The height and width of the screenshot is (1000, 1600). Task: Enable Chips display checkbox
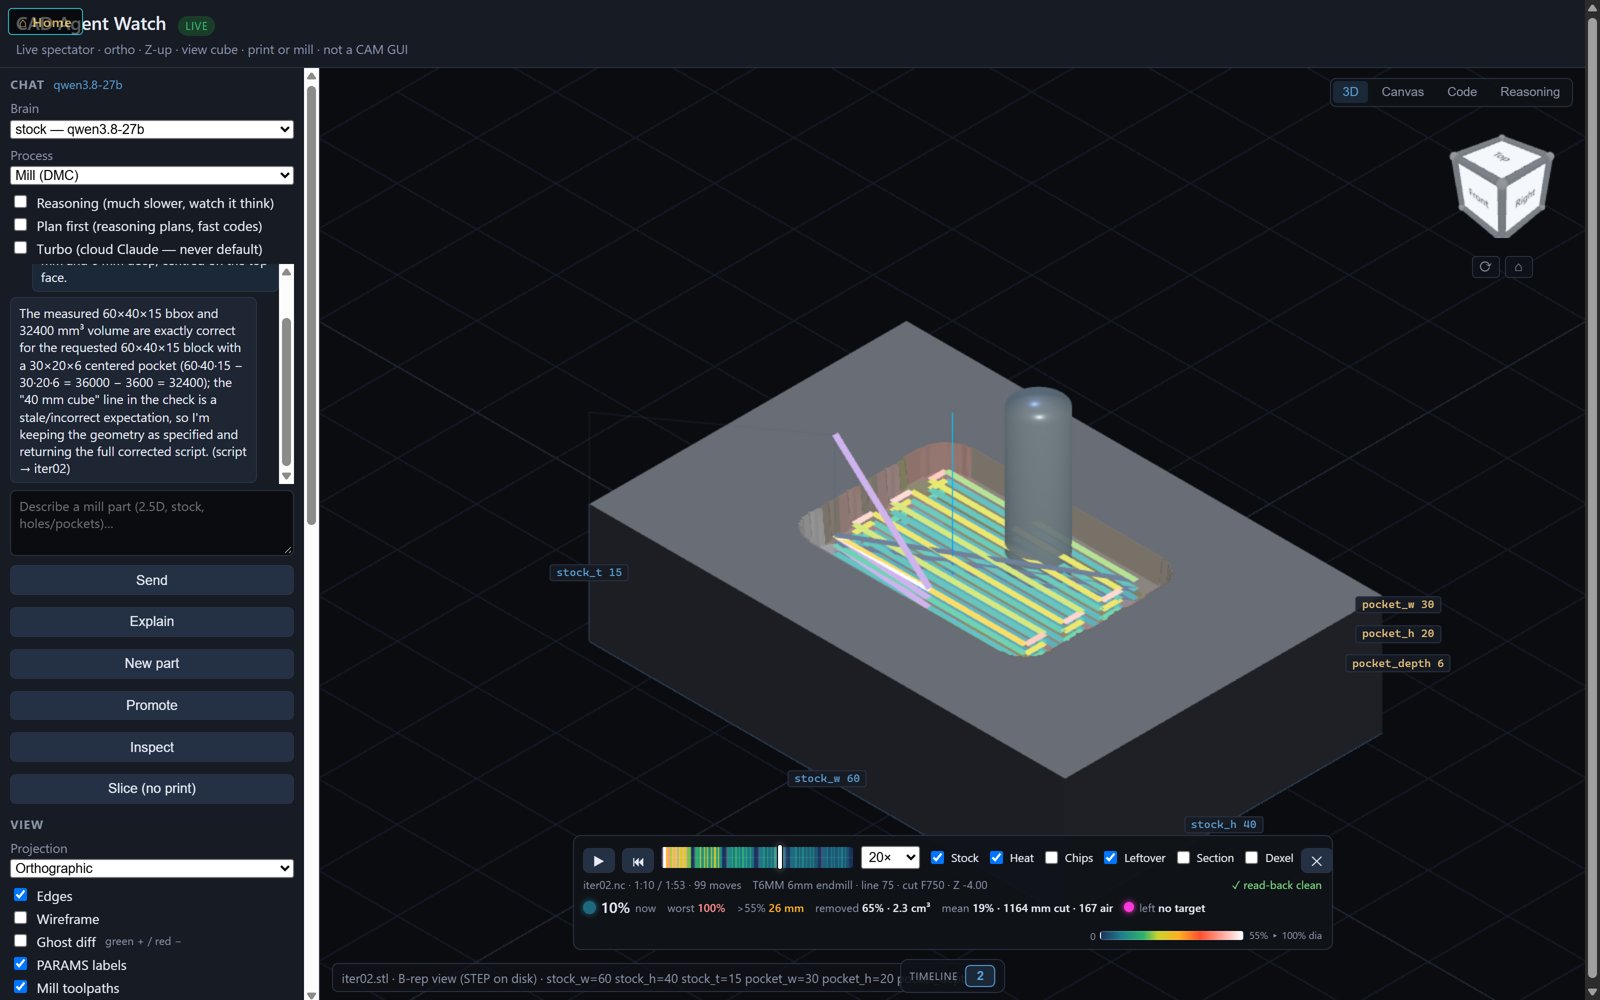click(x=1051, y=857)
